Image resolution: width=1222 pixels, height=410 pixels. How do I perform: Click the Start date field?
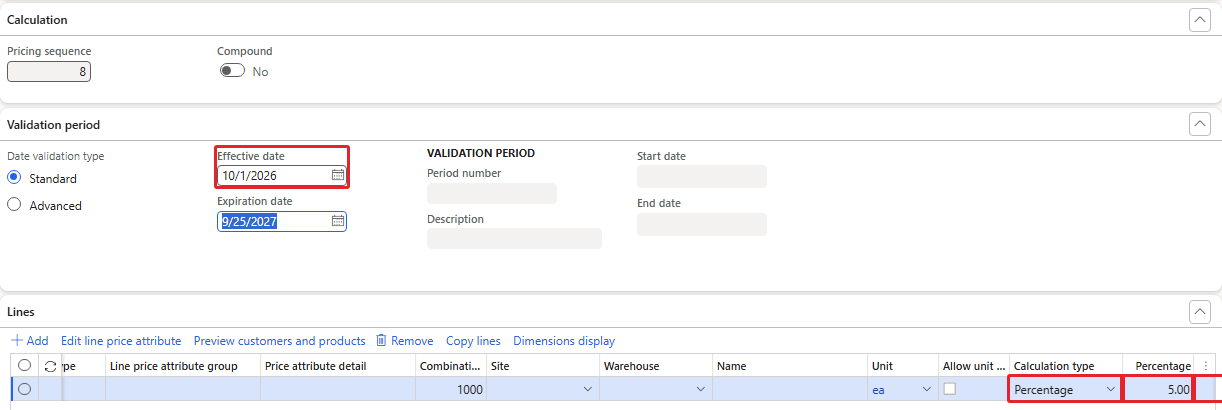pos(702,177)
